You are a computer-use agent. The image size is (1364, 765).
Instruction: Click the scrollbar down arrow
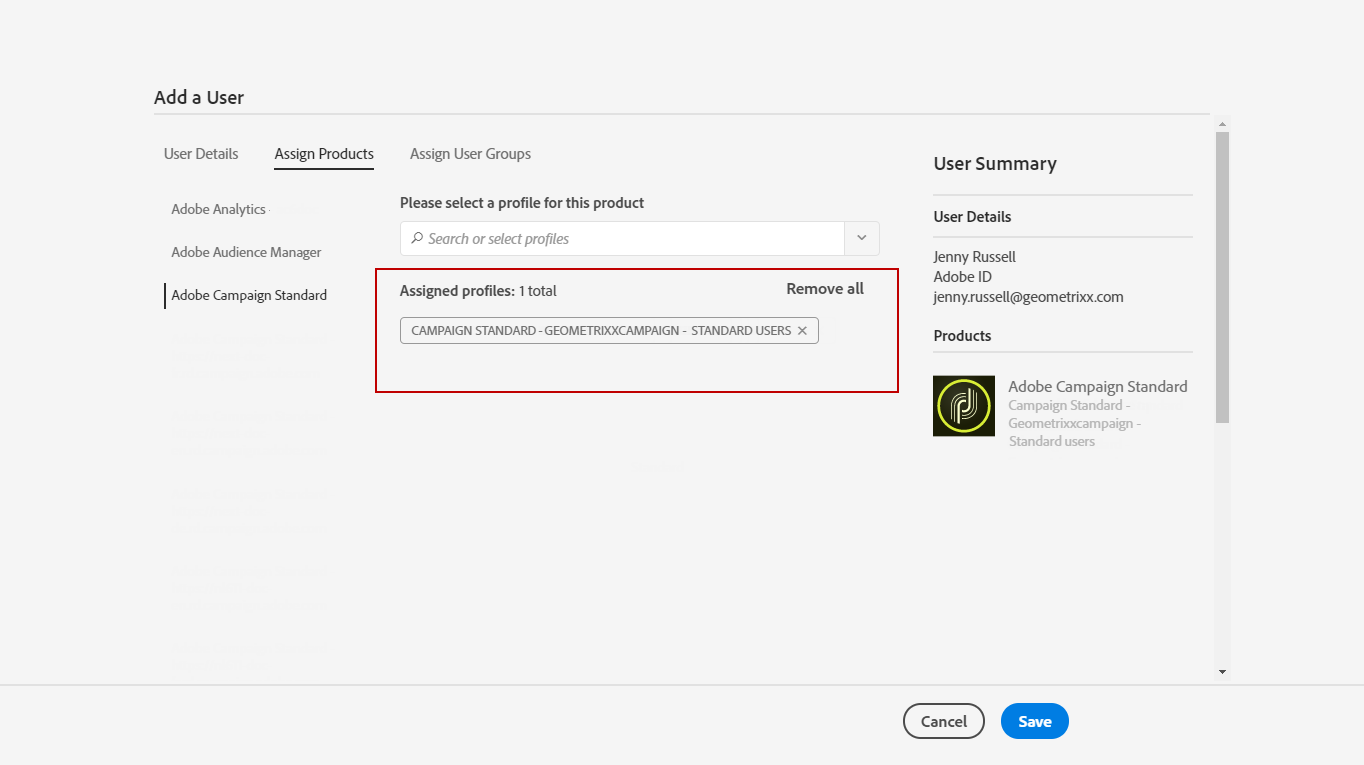pyautogui.click(x=1222, y=672)
